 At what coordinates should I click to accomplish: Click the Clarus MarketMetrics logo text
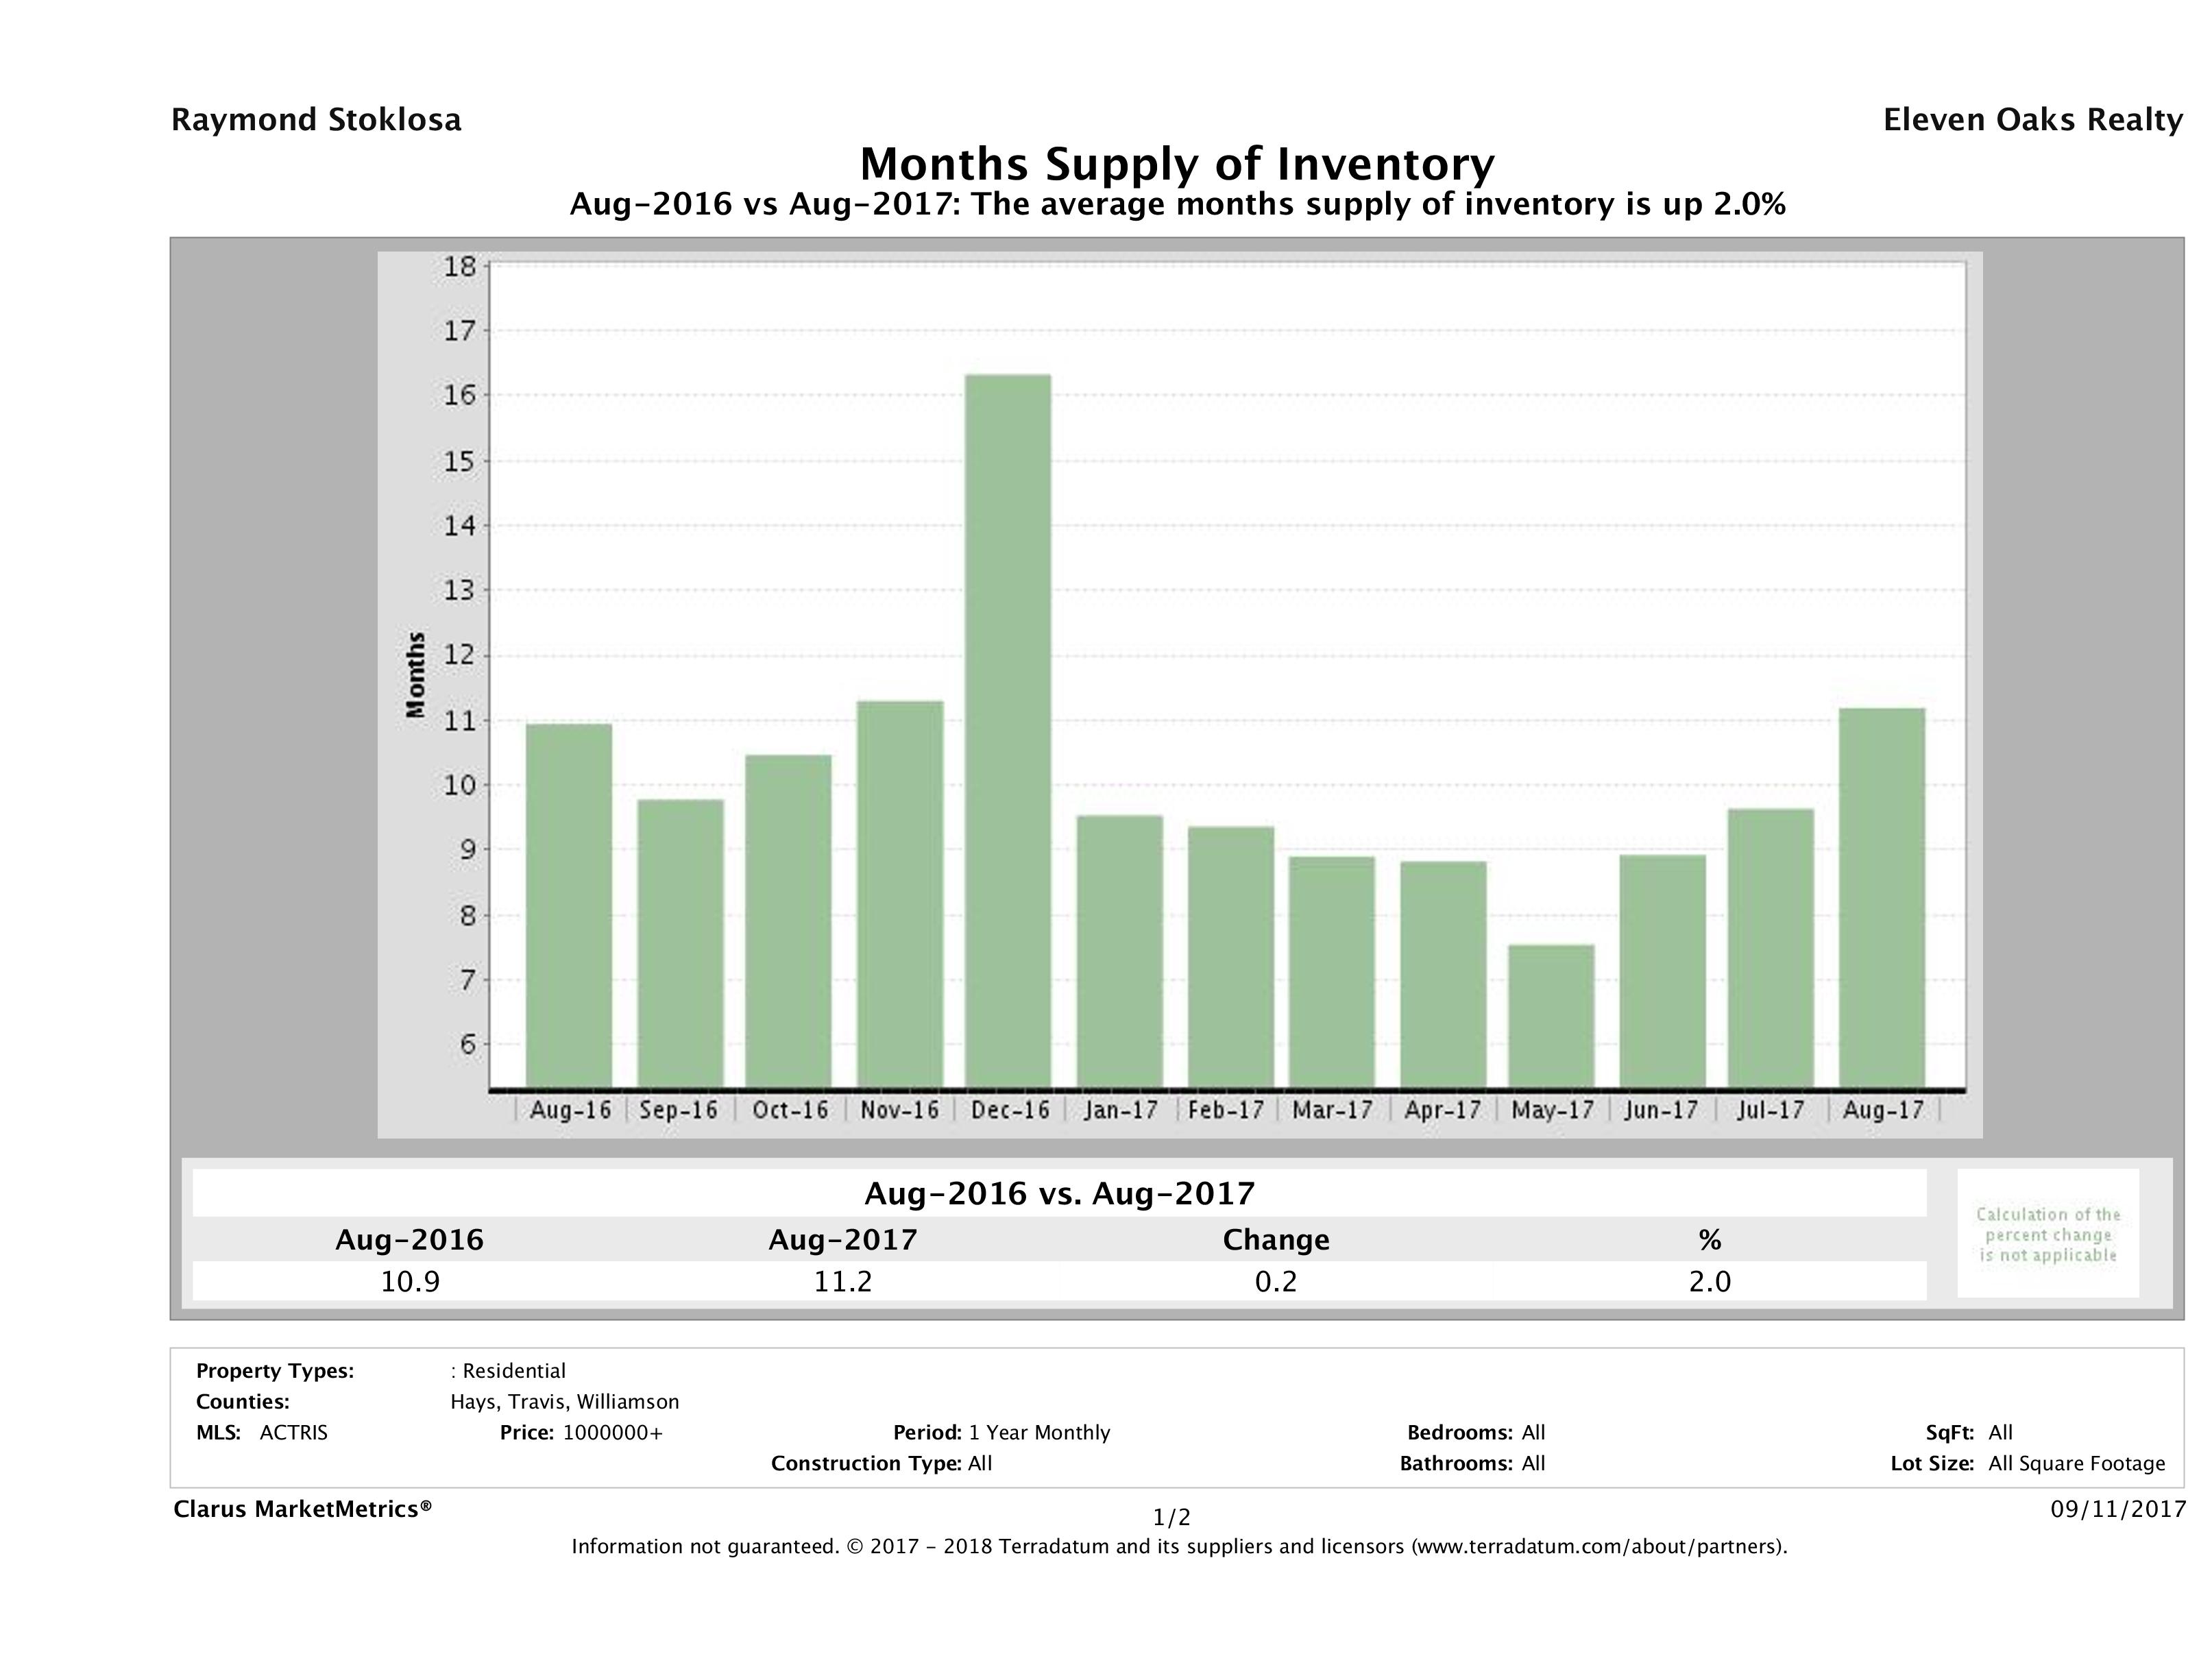click(x=302, y=1509)
